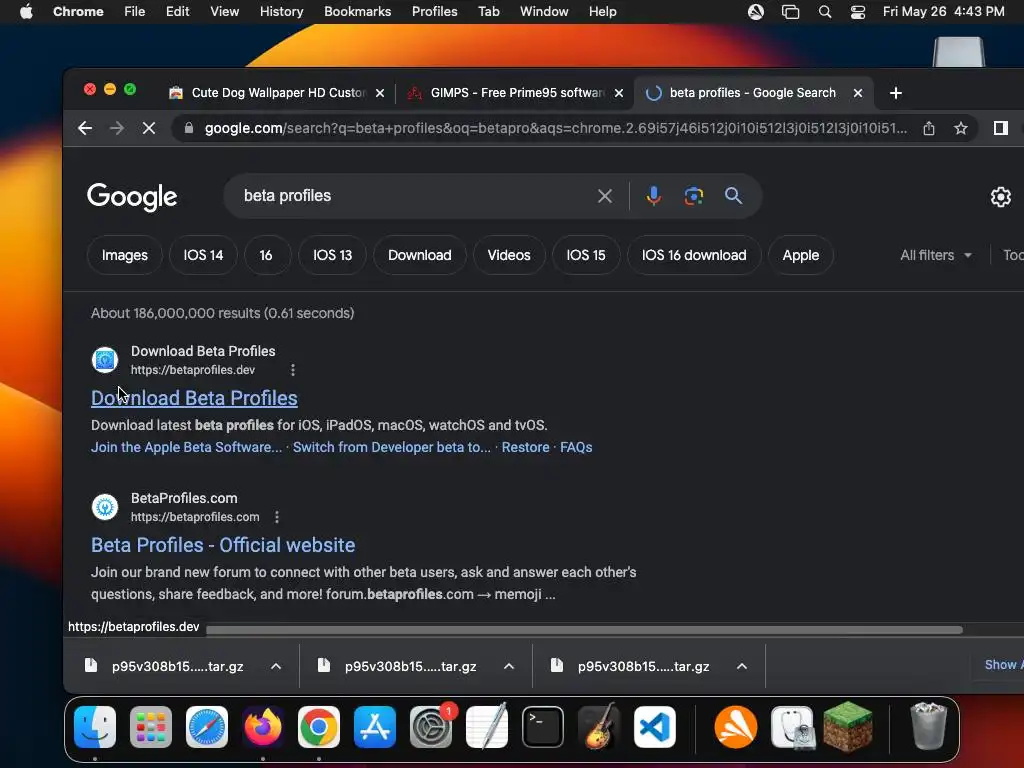This screenshot has height=768, width=1024.
Task: Open the History menu
Action: [x=281, y=12]
